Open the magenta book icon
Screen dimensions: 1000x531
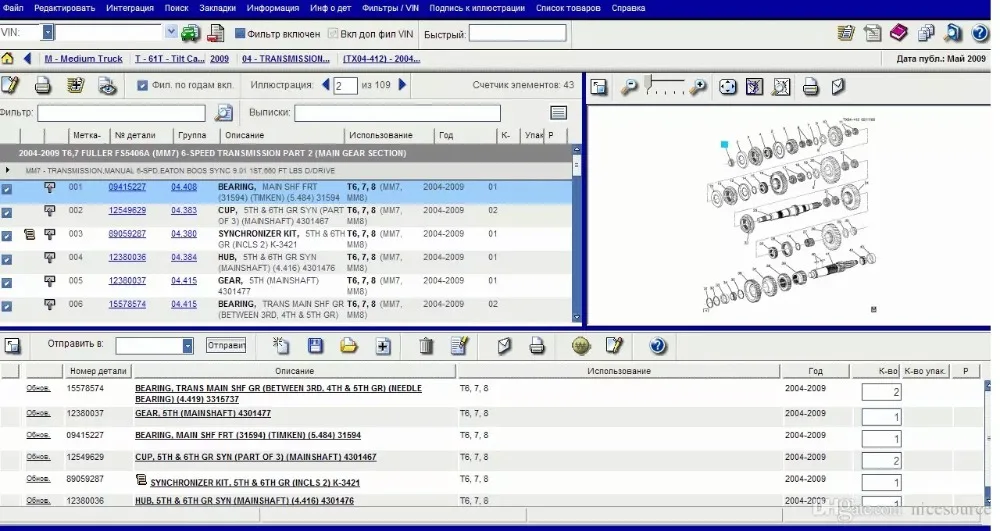coord(899,33)
